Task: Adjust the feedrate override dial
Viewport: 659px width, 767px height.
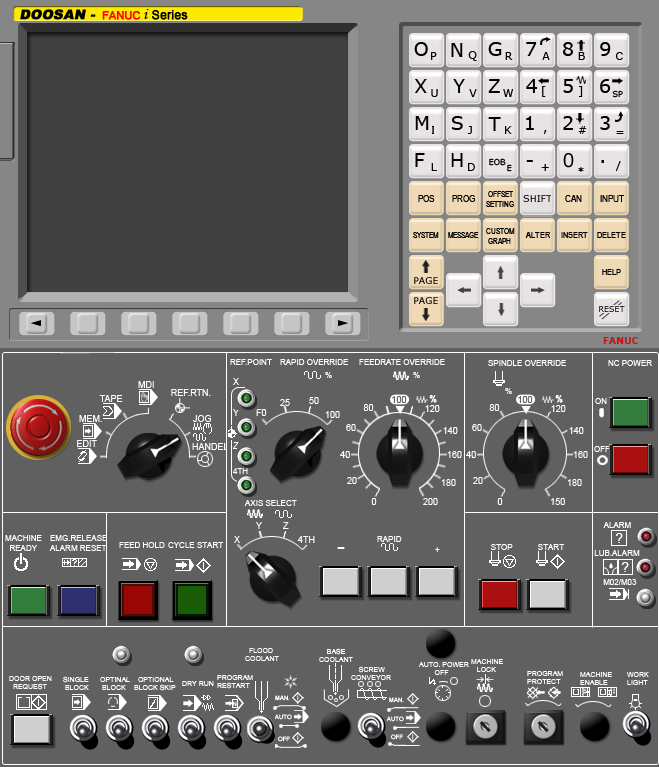Action: (400, 452)
